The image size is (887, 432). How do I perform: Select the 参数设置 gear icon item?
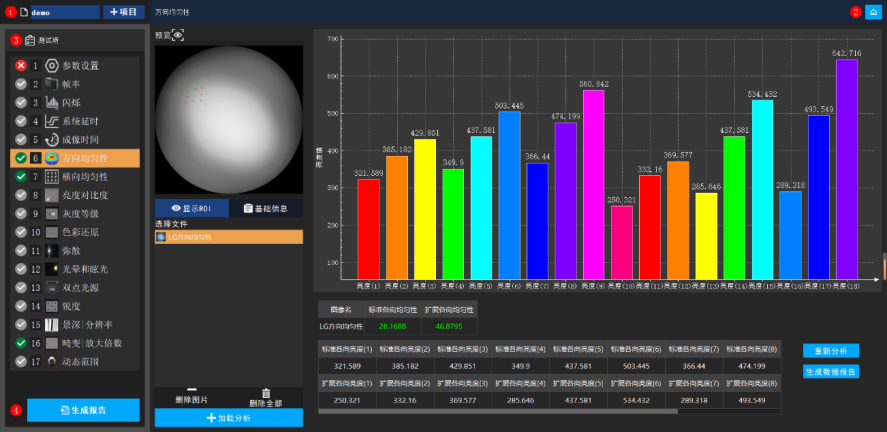click(52, 65)
